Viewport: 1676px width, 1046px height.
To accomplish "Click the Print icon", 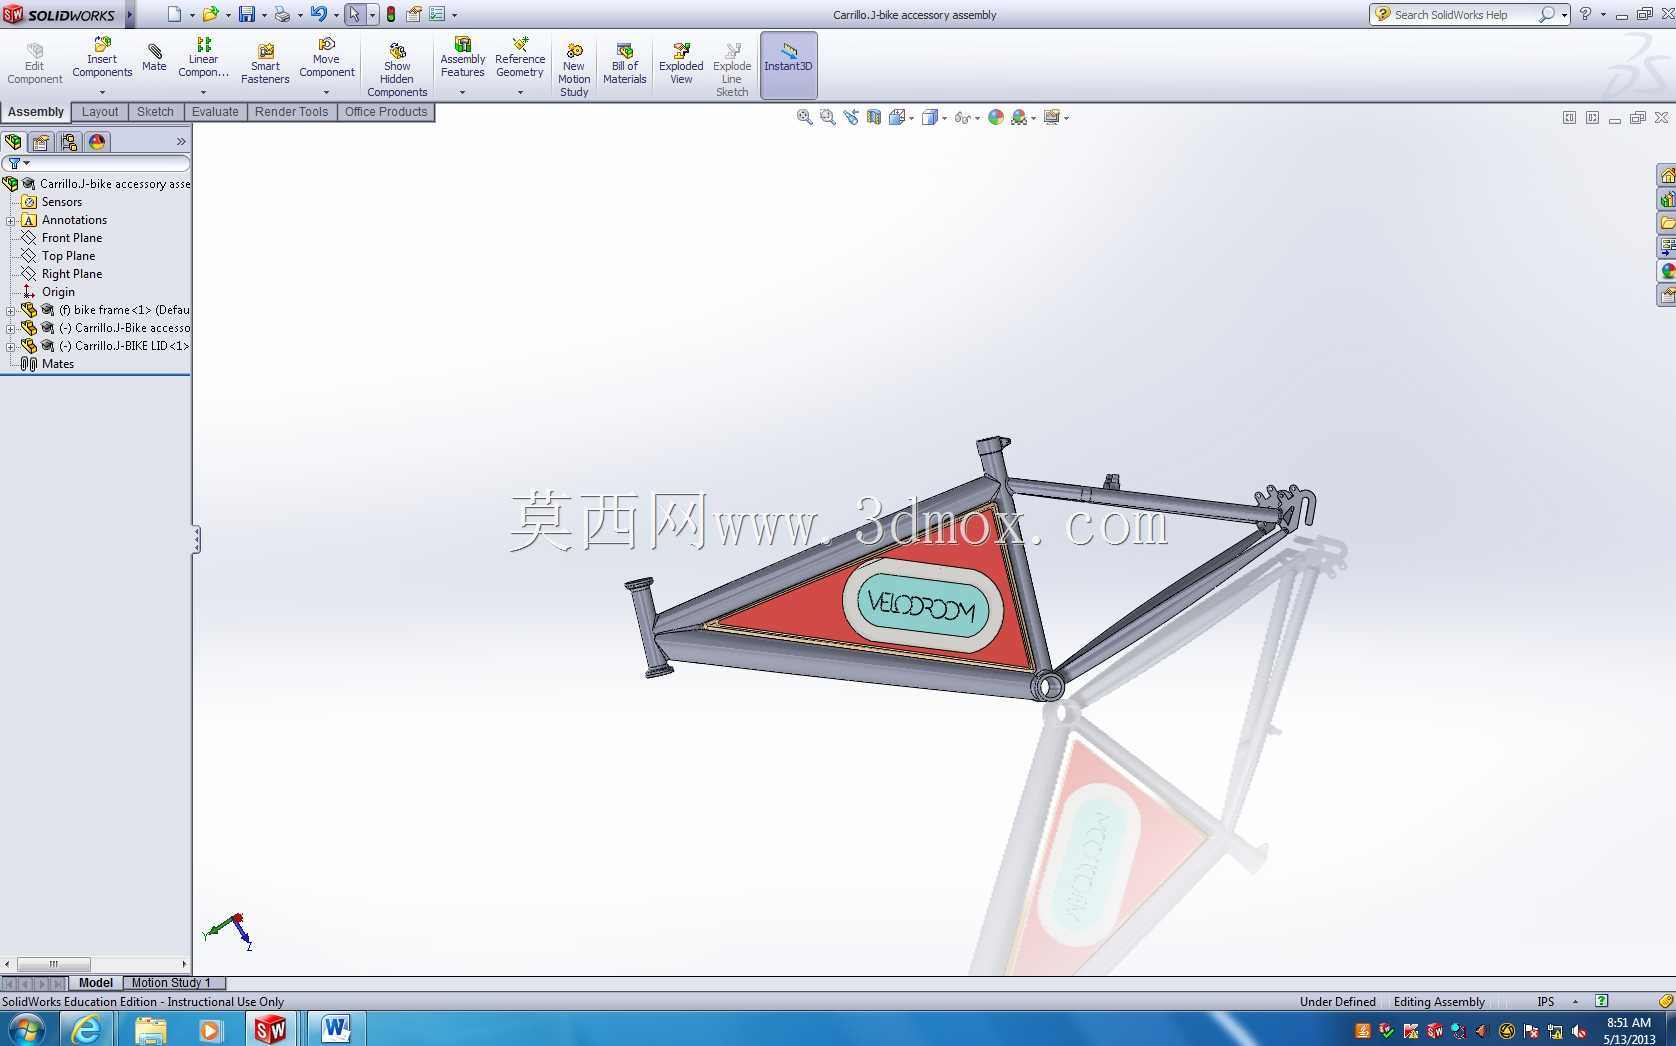I will click(282, 14).
